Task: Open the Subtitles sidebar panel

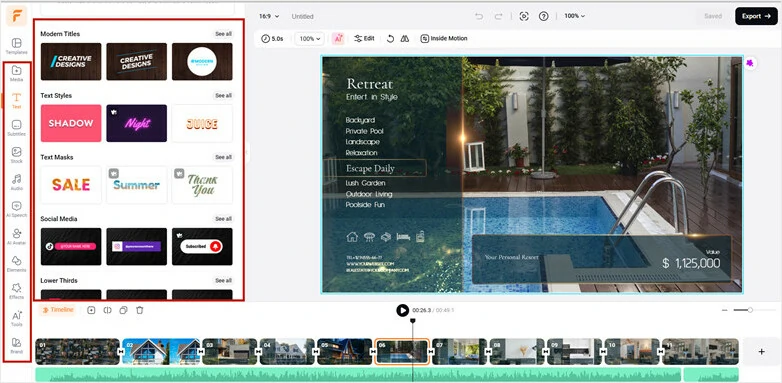Action: coord(16,128)
